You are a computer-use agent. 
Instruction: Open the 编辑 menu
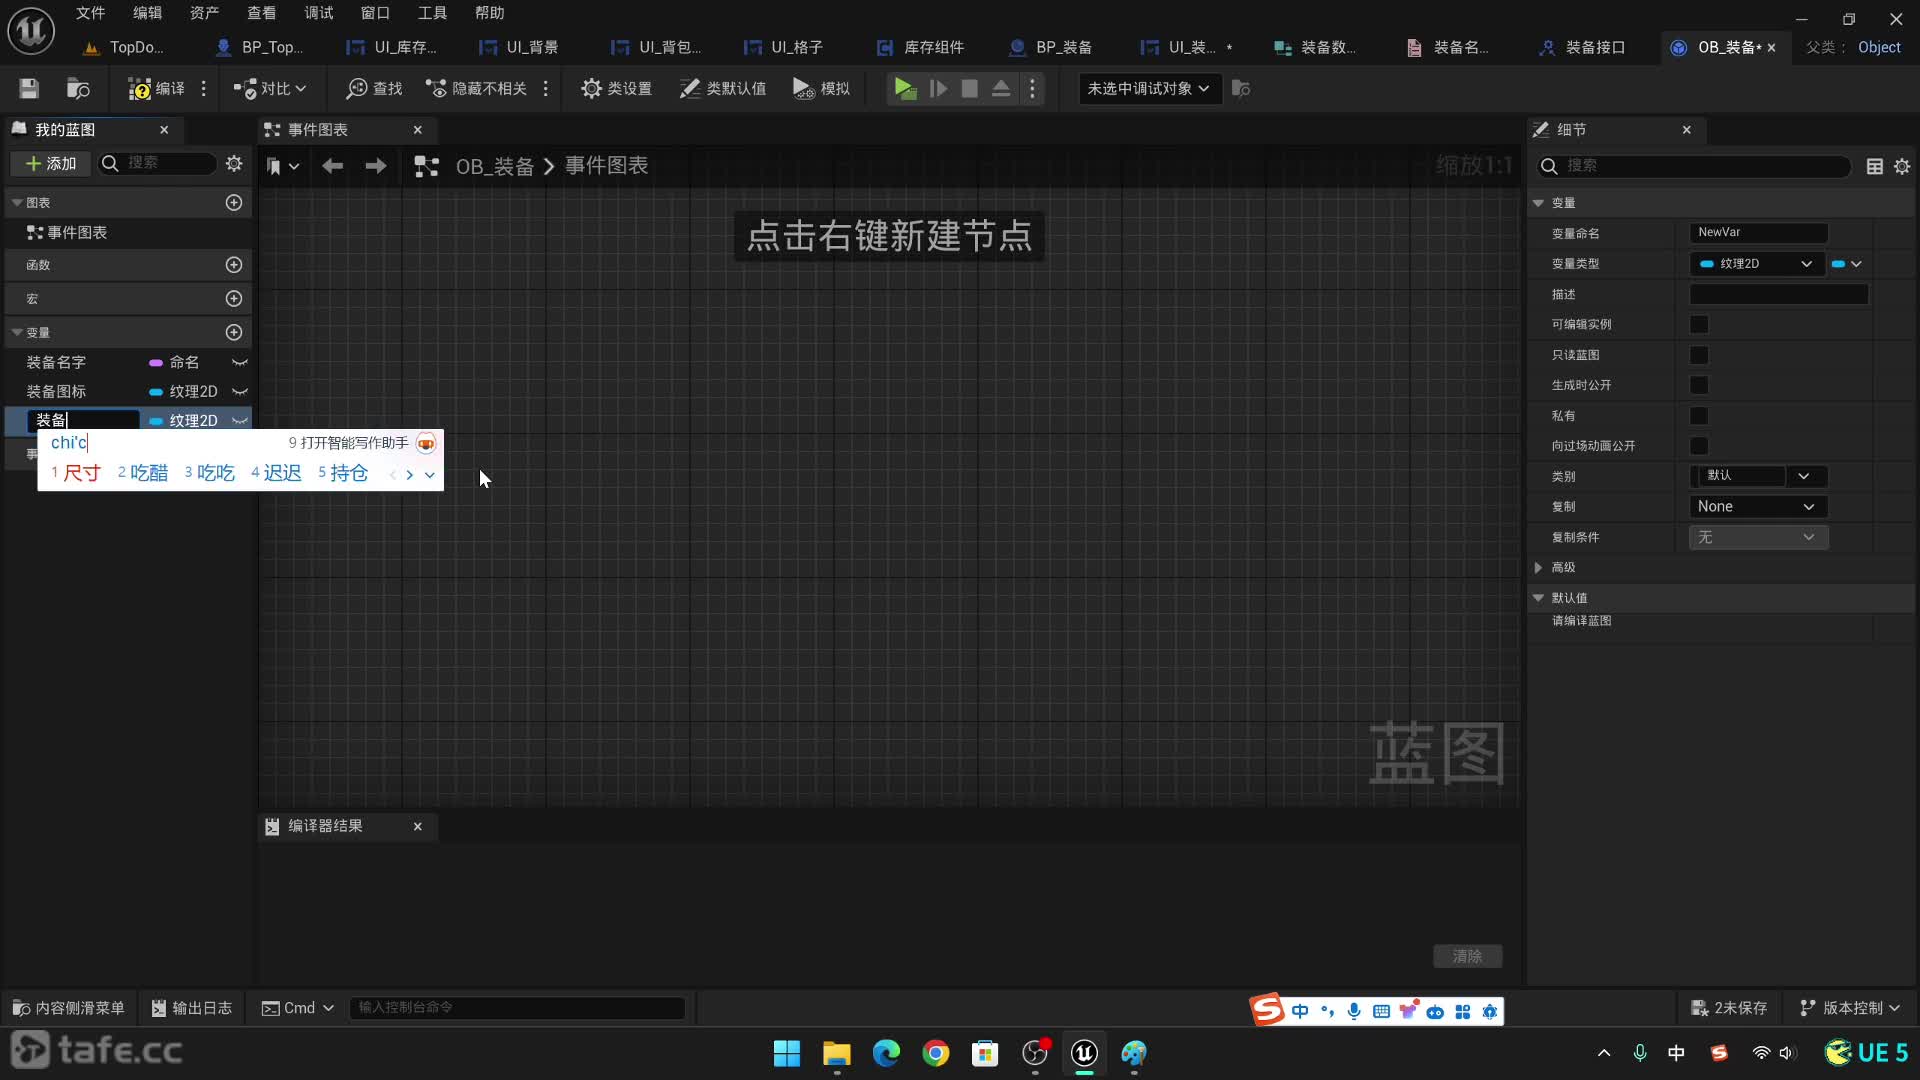[x=147, y=13]
